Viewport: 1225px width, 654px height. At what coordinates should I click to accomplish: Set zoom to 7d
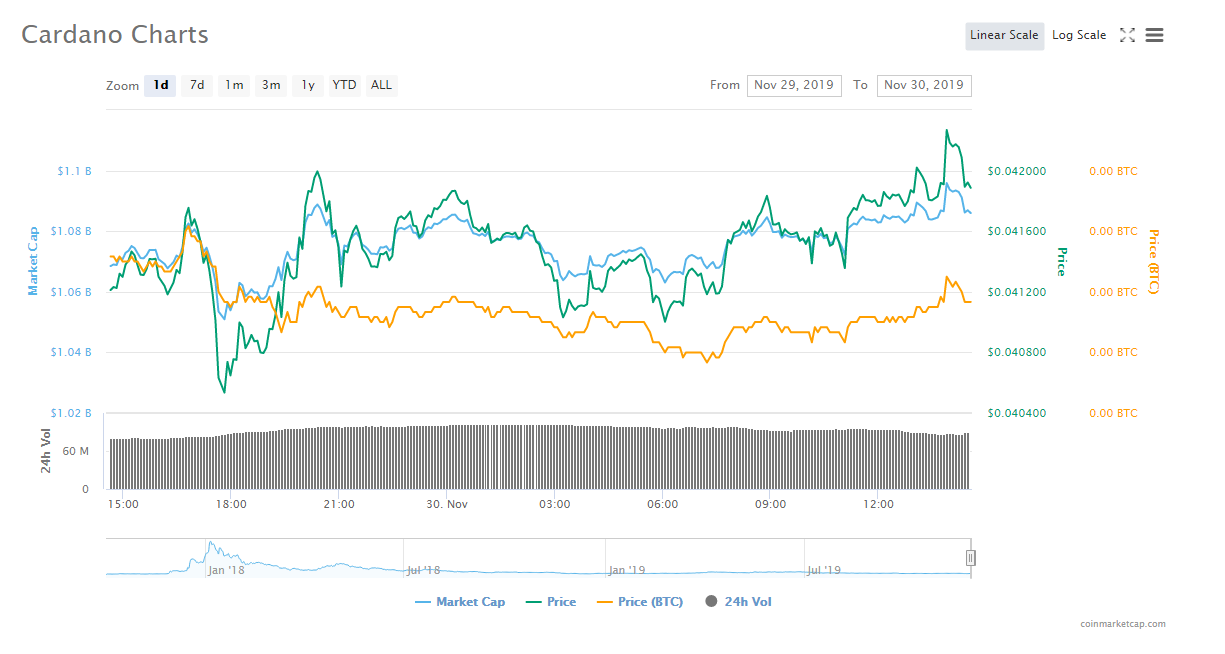pos(197,85)
